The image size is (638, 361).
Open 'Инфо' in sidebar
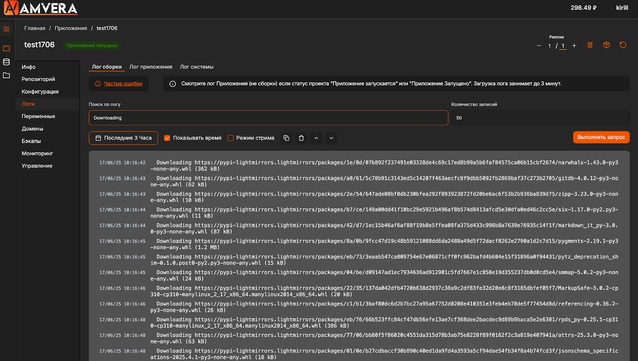click(x=28, y=67)
